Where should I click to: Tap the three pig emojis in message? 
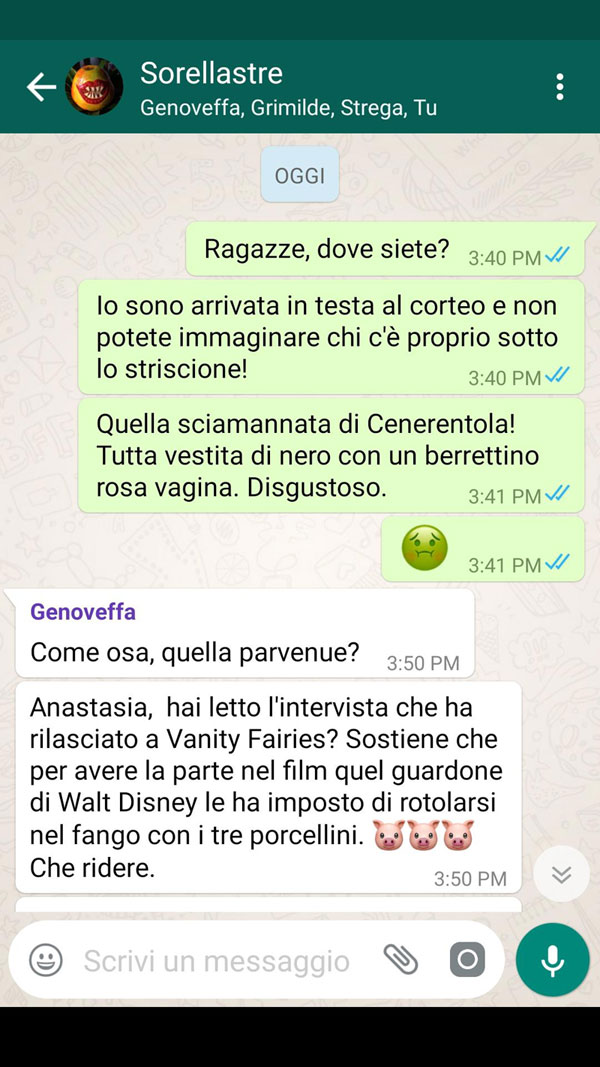[424, 837]
